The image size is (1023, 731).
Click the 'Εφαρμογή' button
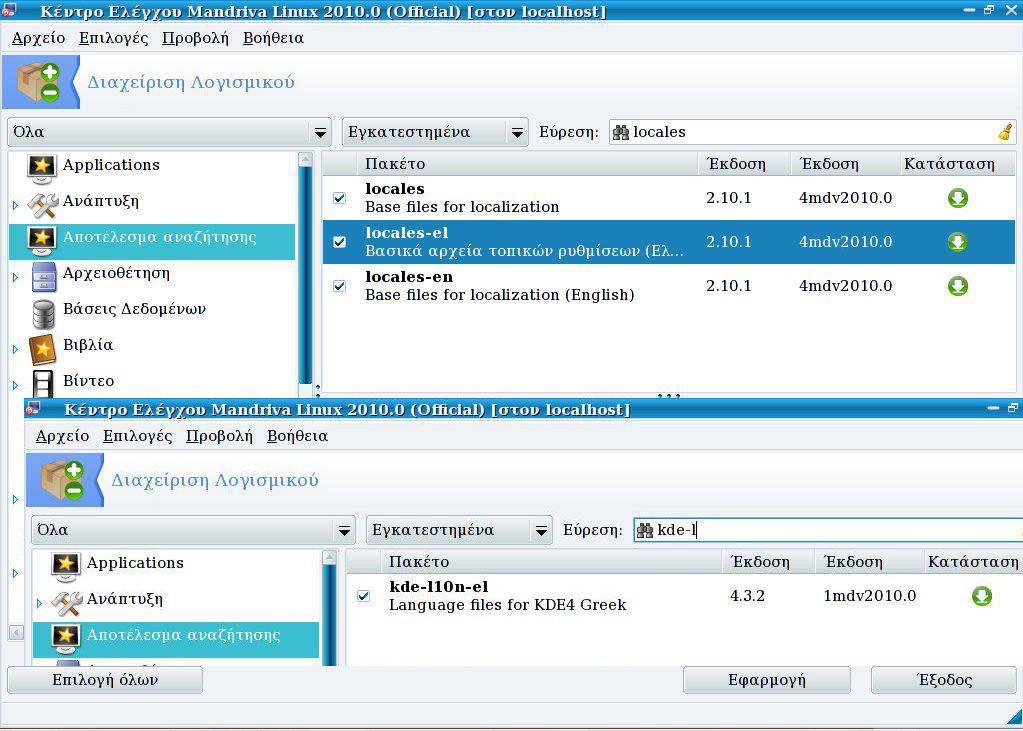point(767,680)
